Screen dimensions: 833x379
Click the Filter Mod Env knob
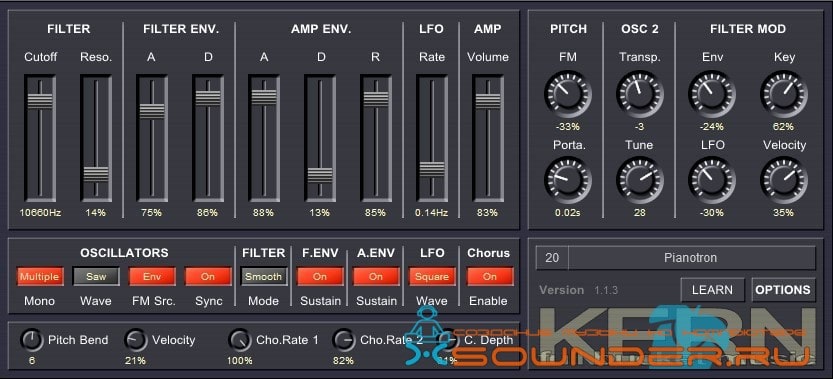(x=712, y=94)
